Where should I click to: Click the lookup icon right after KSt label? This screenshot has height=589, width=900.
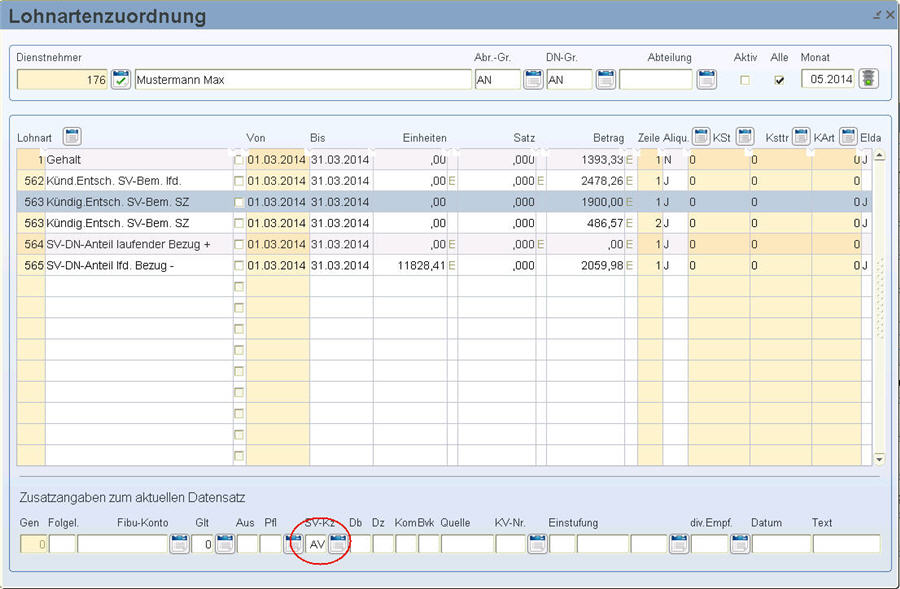(744, 137)
